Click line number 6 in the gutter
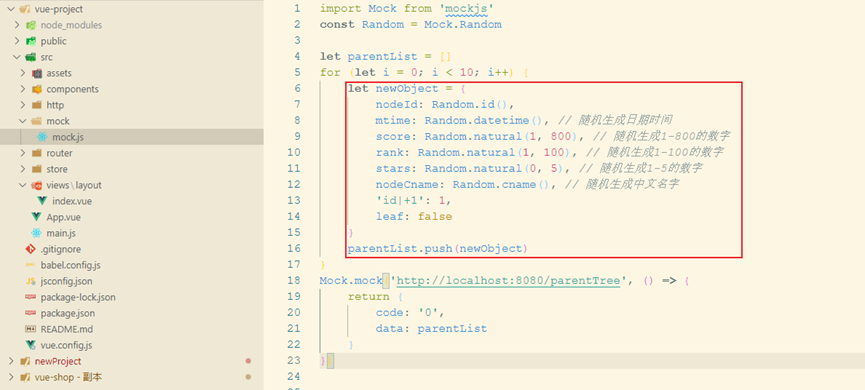Image resolution: width=865 pixels, height=390 pixels. click(x=297, y=89)
